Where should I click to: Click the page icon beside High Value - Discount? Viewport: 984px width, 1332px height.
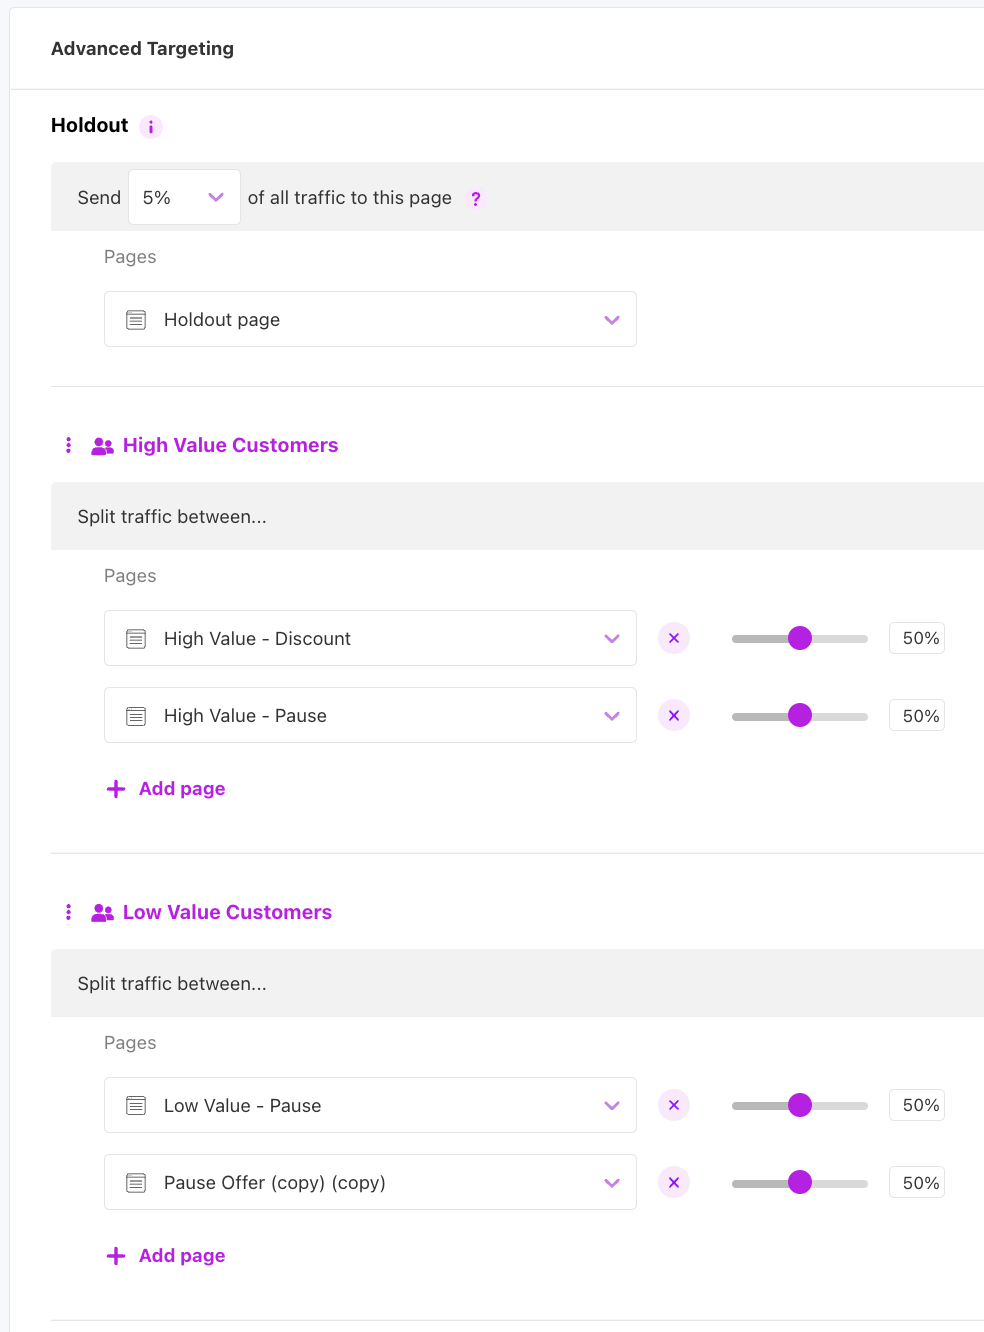pos(135,638)
